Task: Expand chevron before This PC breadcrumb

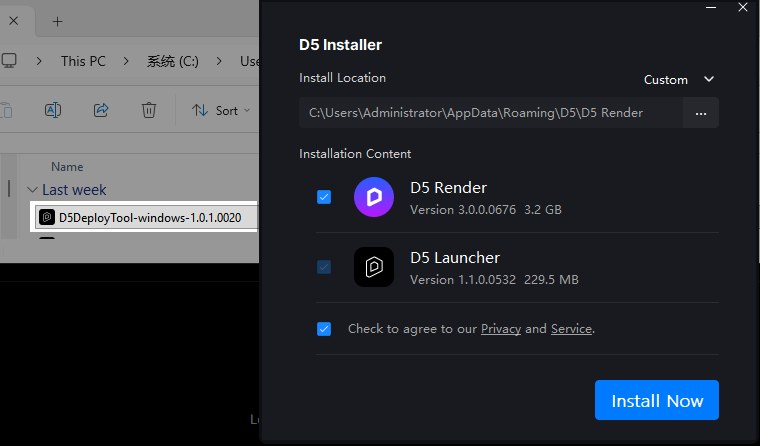Action: [39, 61]
